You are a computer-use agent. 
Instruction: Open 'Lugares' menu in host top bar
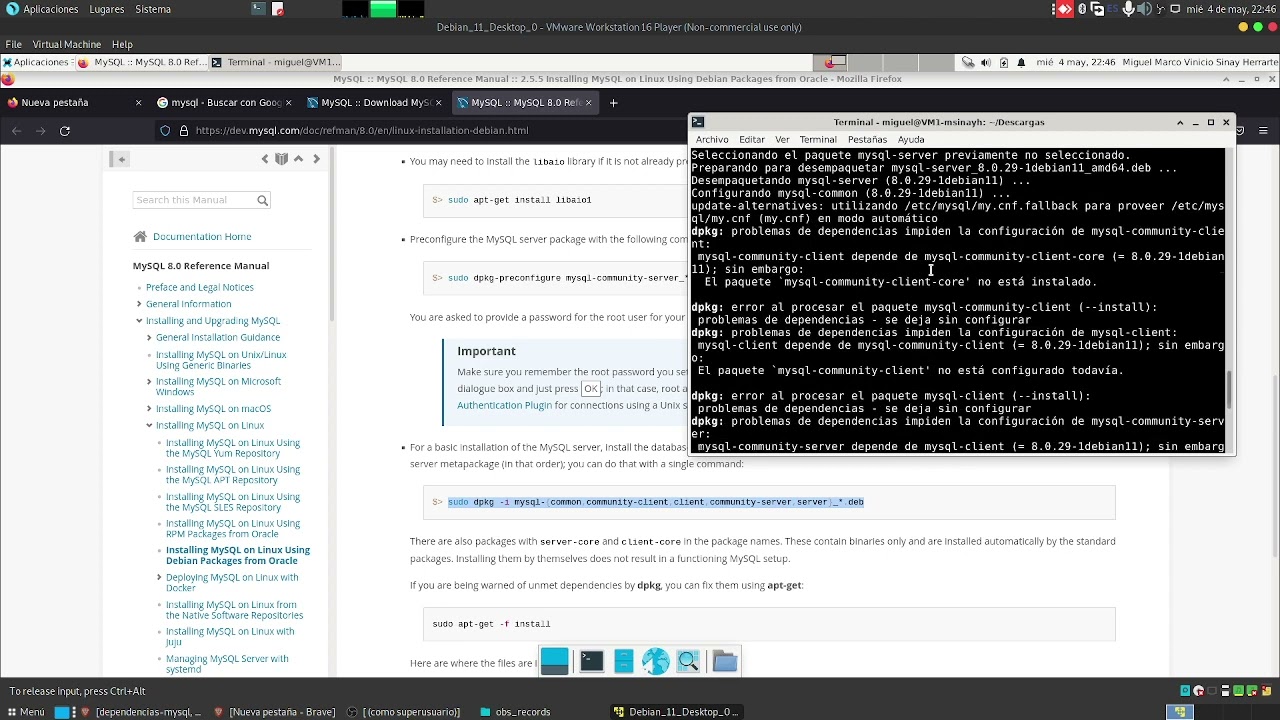[x=107, y=9]
